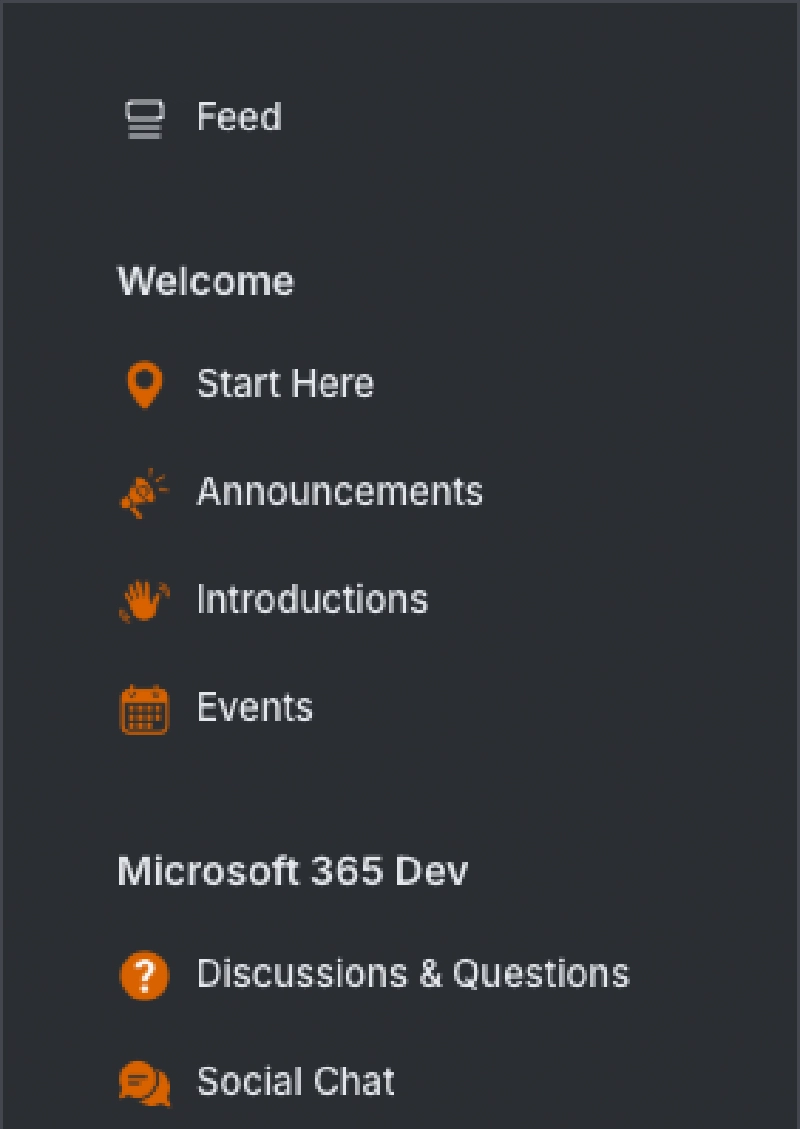Open the Announcements text label
The height and width of the screenshot is (1129, 800).
(x=339, y=492)
